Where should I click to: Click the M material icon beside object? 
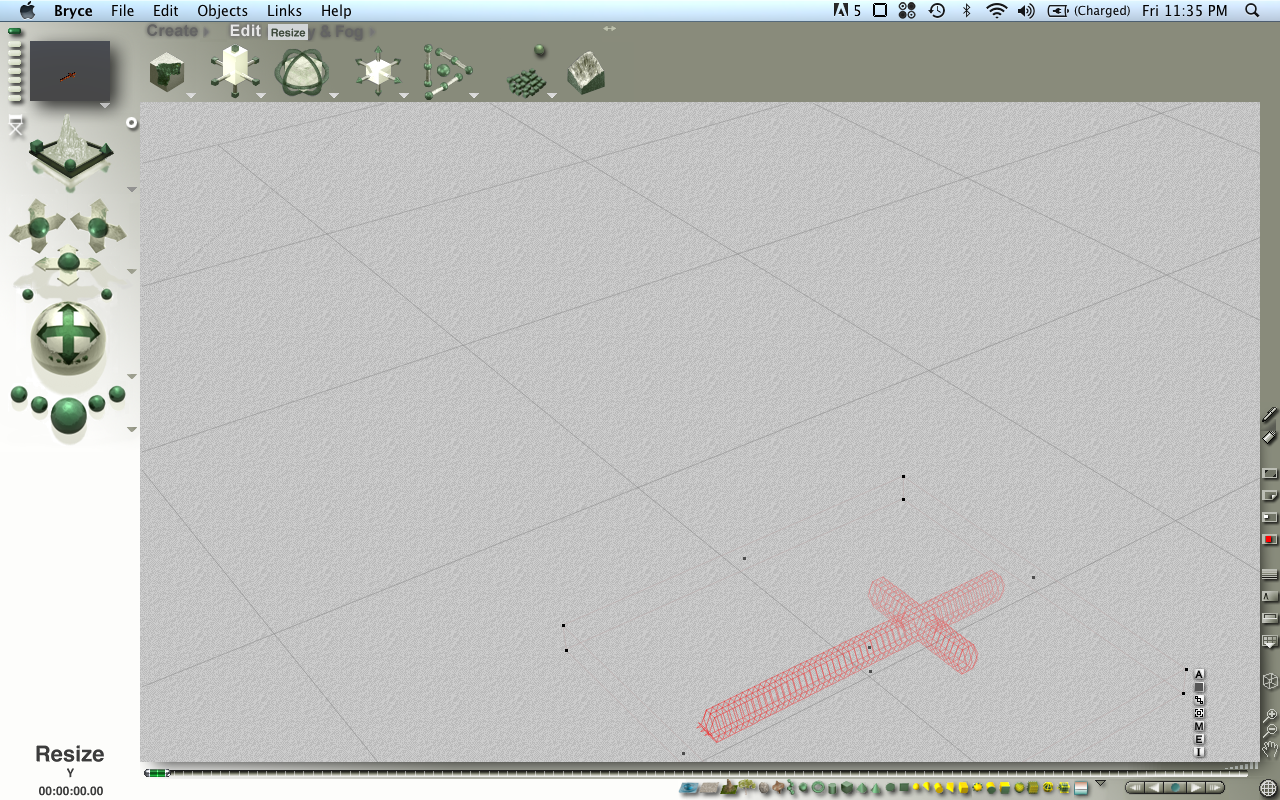tap(1199, 726)
